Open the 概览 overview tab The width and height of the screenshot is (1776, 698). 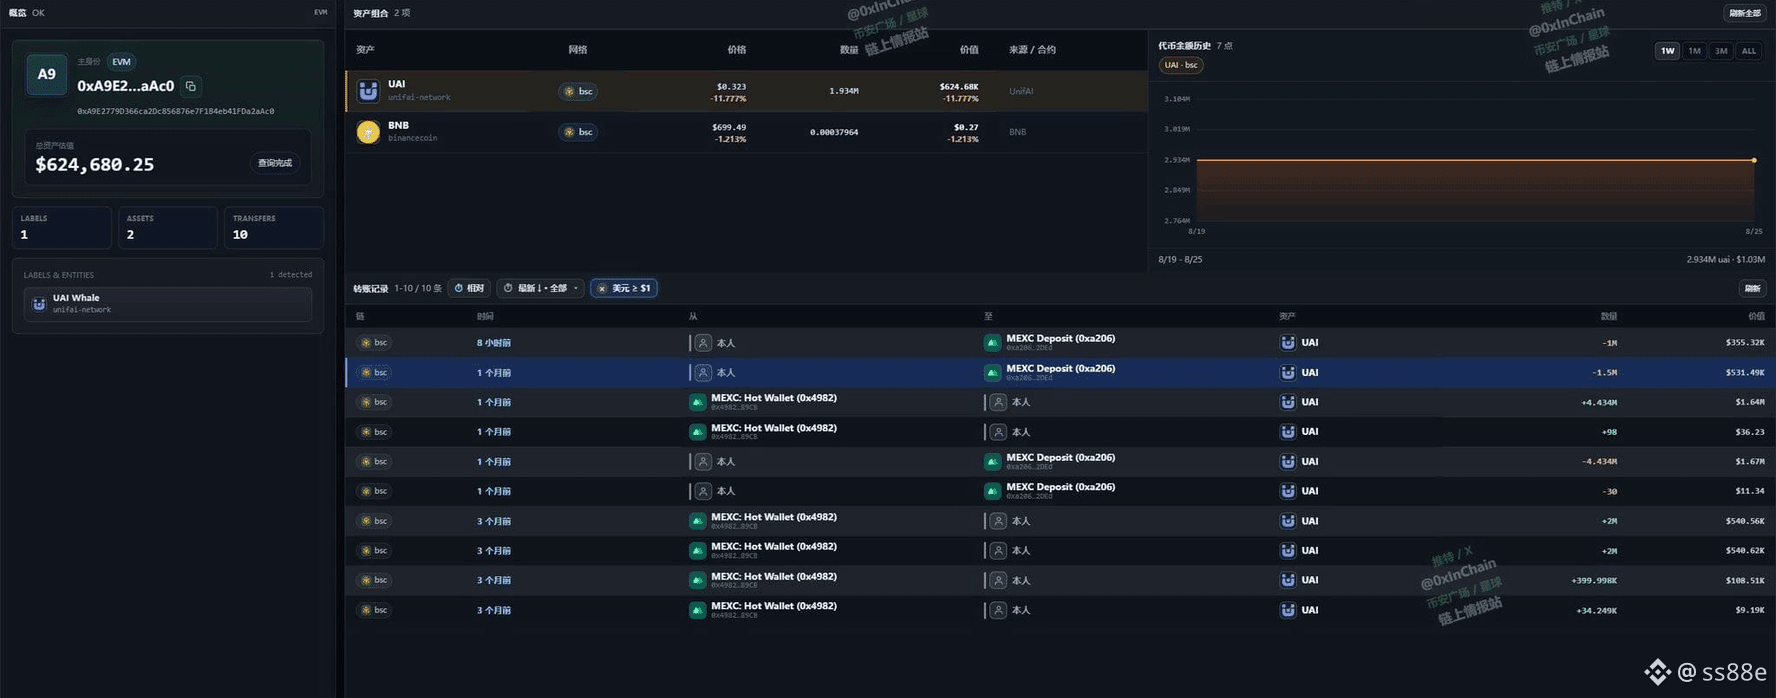click(17, 13)
